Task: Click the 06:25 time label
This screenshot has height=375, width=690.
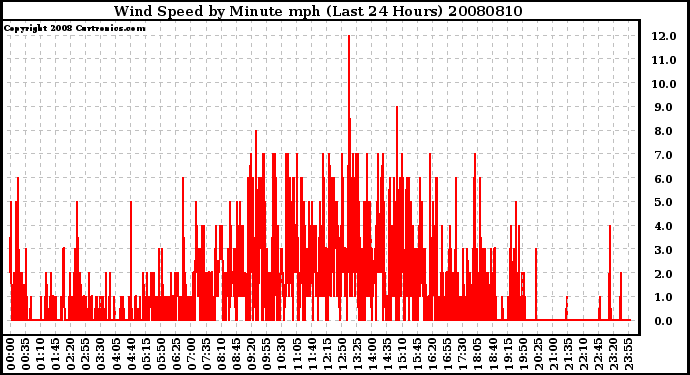Action: tap(176, 354)
